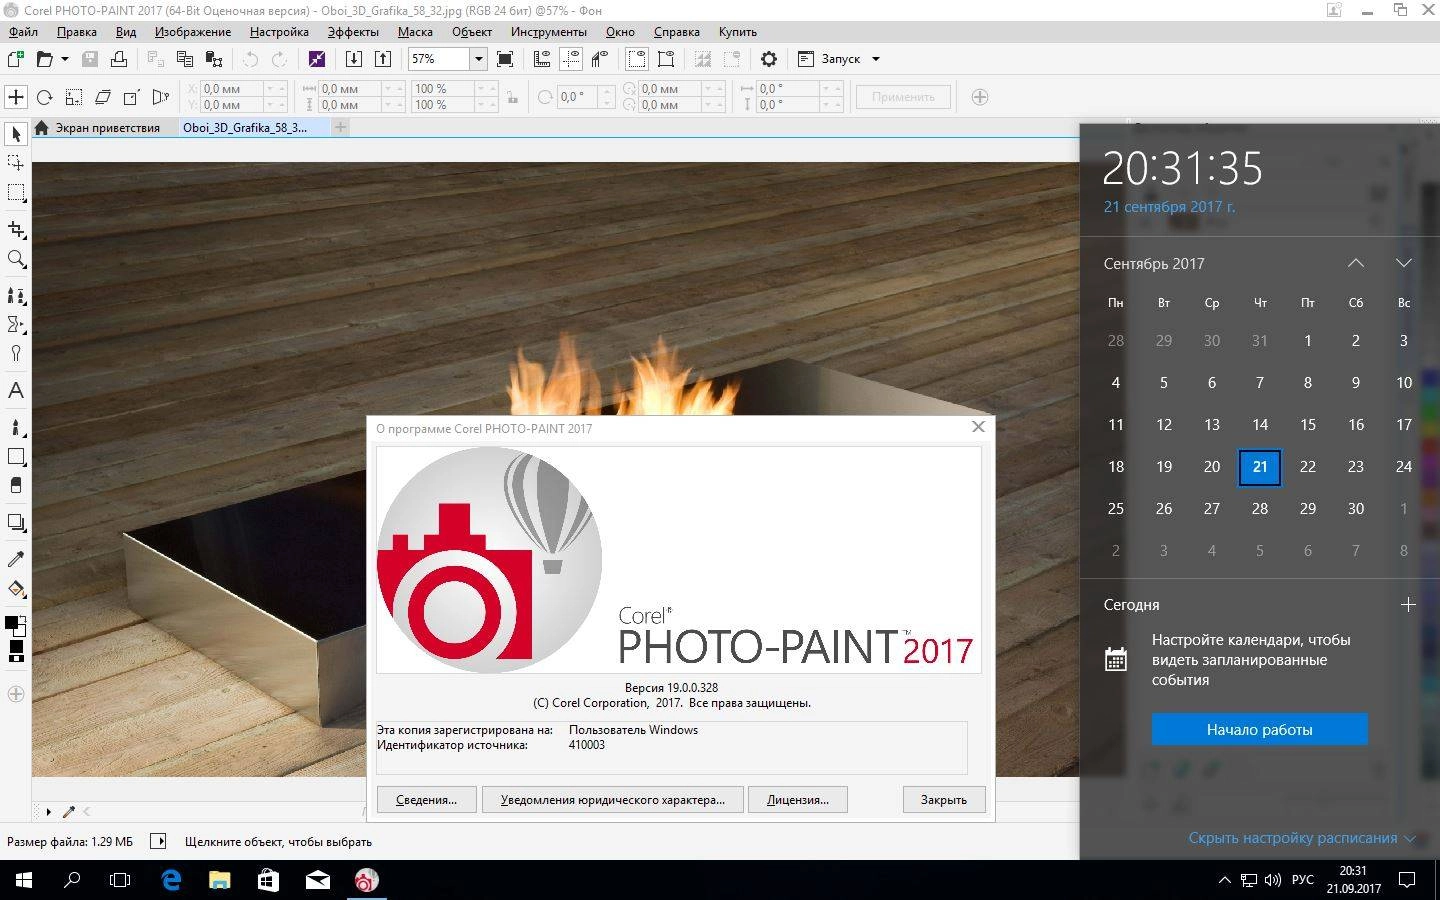Screen dimensions: 1440x900
Task: Collapse via Скрыть настройку расписания
Action: click(1301, 838)
